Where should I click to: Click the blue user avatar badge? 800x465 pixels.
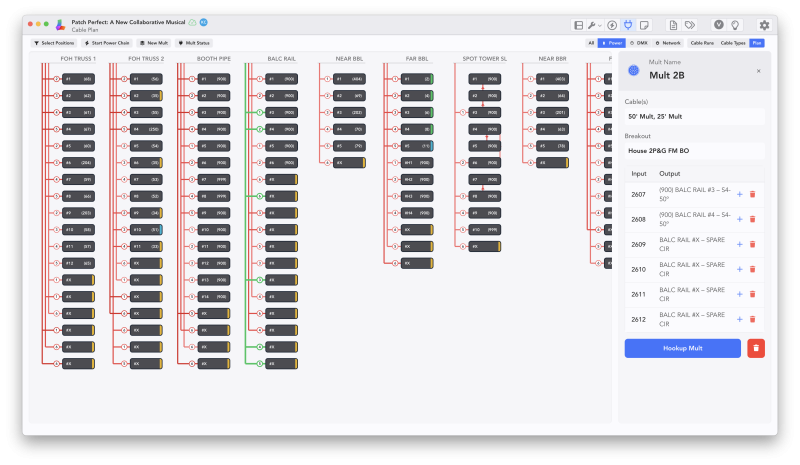(x=204, y=22)
